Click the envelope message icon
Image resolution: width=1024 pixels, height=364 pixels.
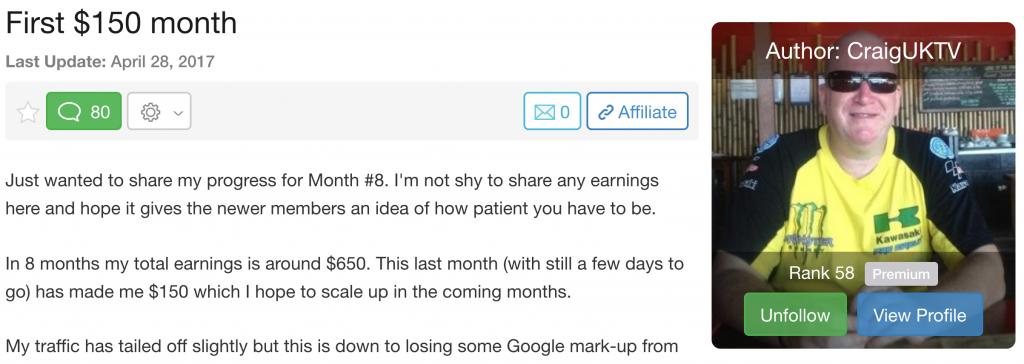545,112
